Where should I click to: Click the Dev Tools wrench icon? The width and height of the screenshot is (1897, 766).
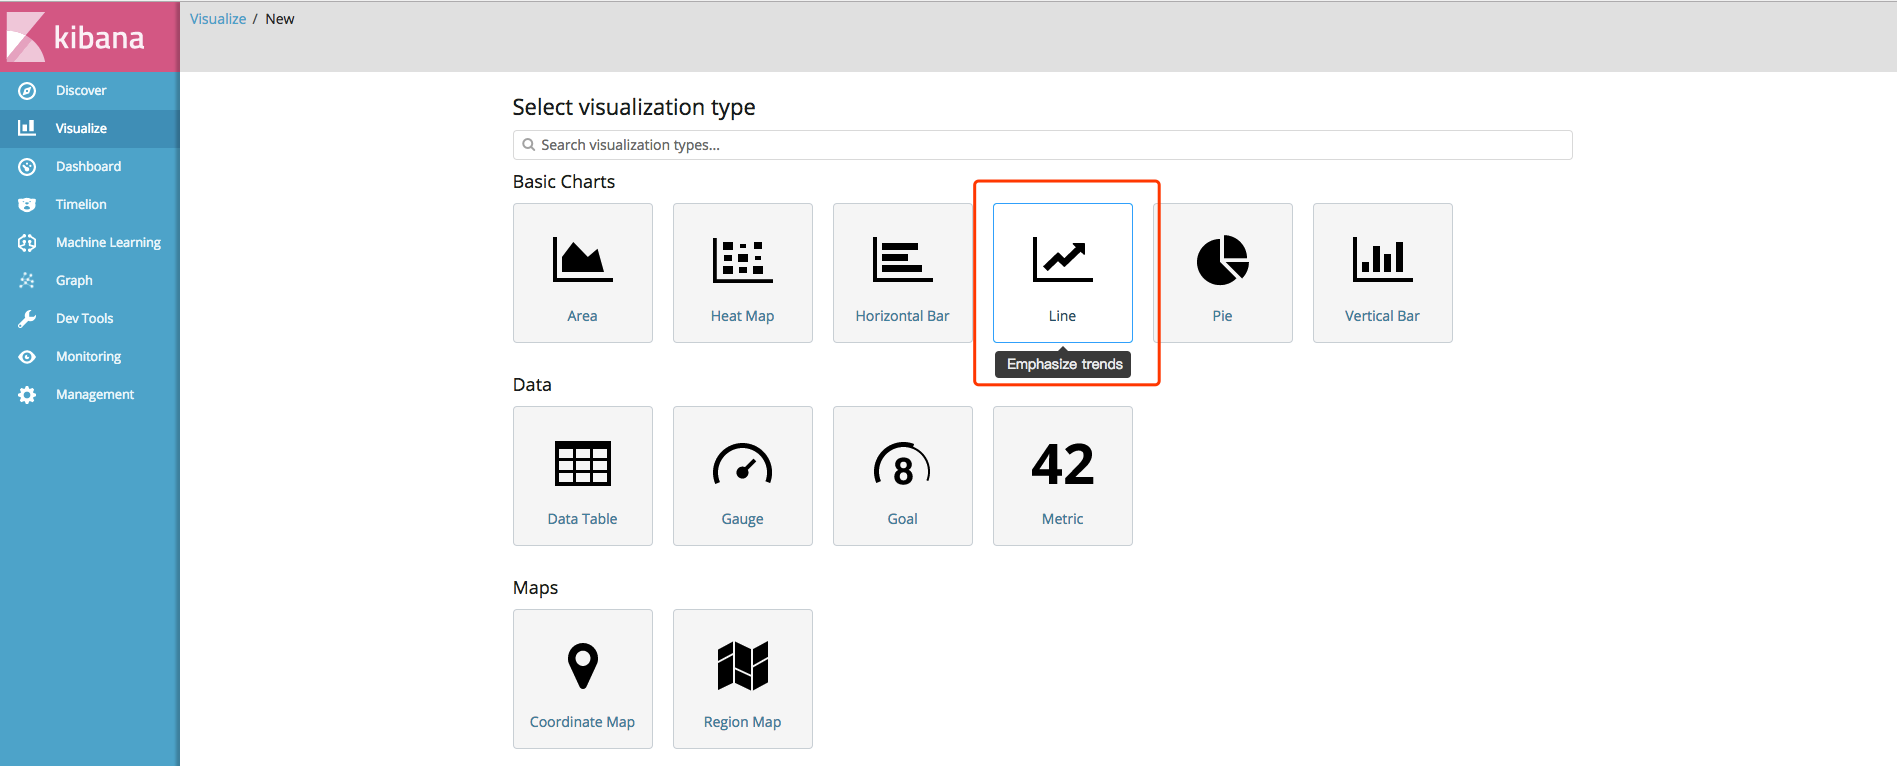[x=27, y=319]
